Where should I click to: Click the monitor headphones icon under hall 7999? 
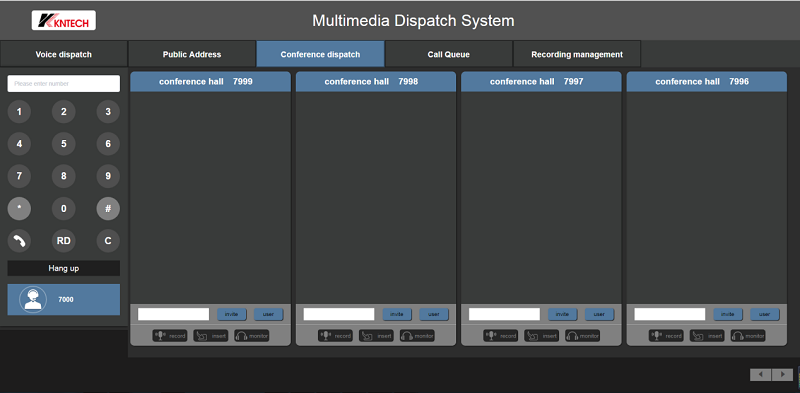coord(252,336)
